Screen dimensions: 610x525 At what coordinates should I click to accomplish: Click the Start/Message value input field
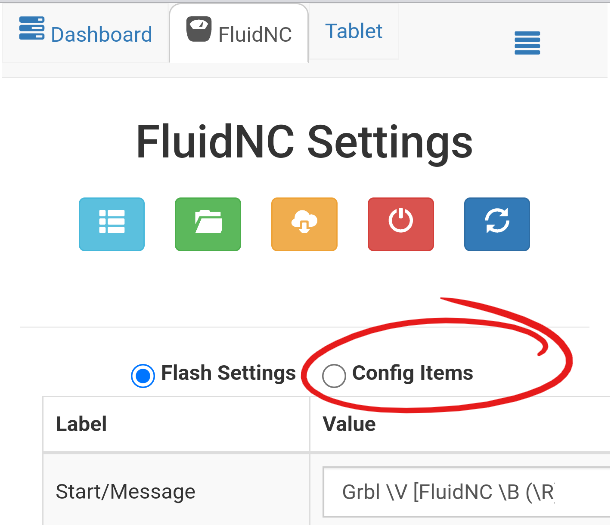[466, 492]
